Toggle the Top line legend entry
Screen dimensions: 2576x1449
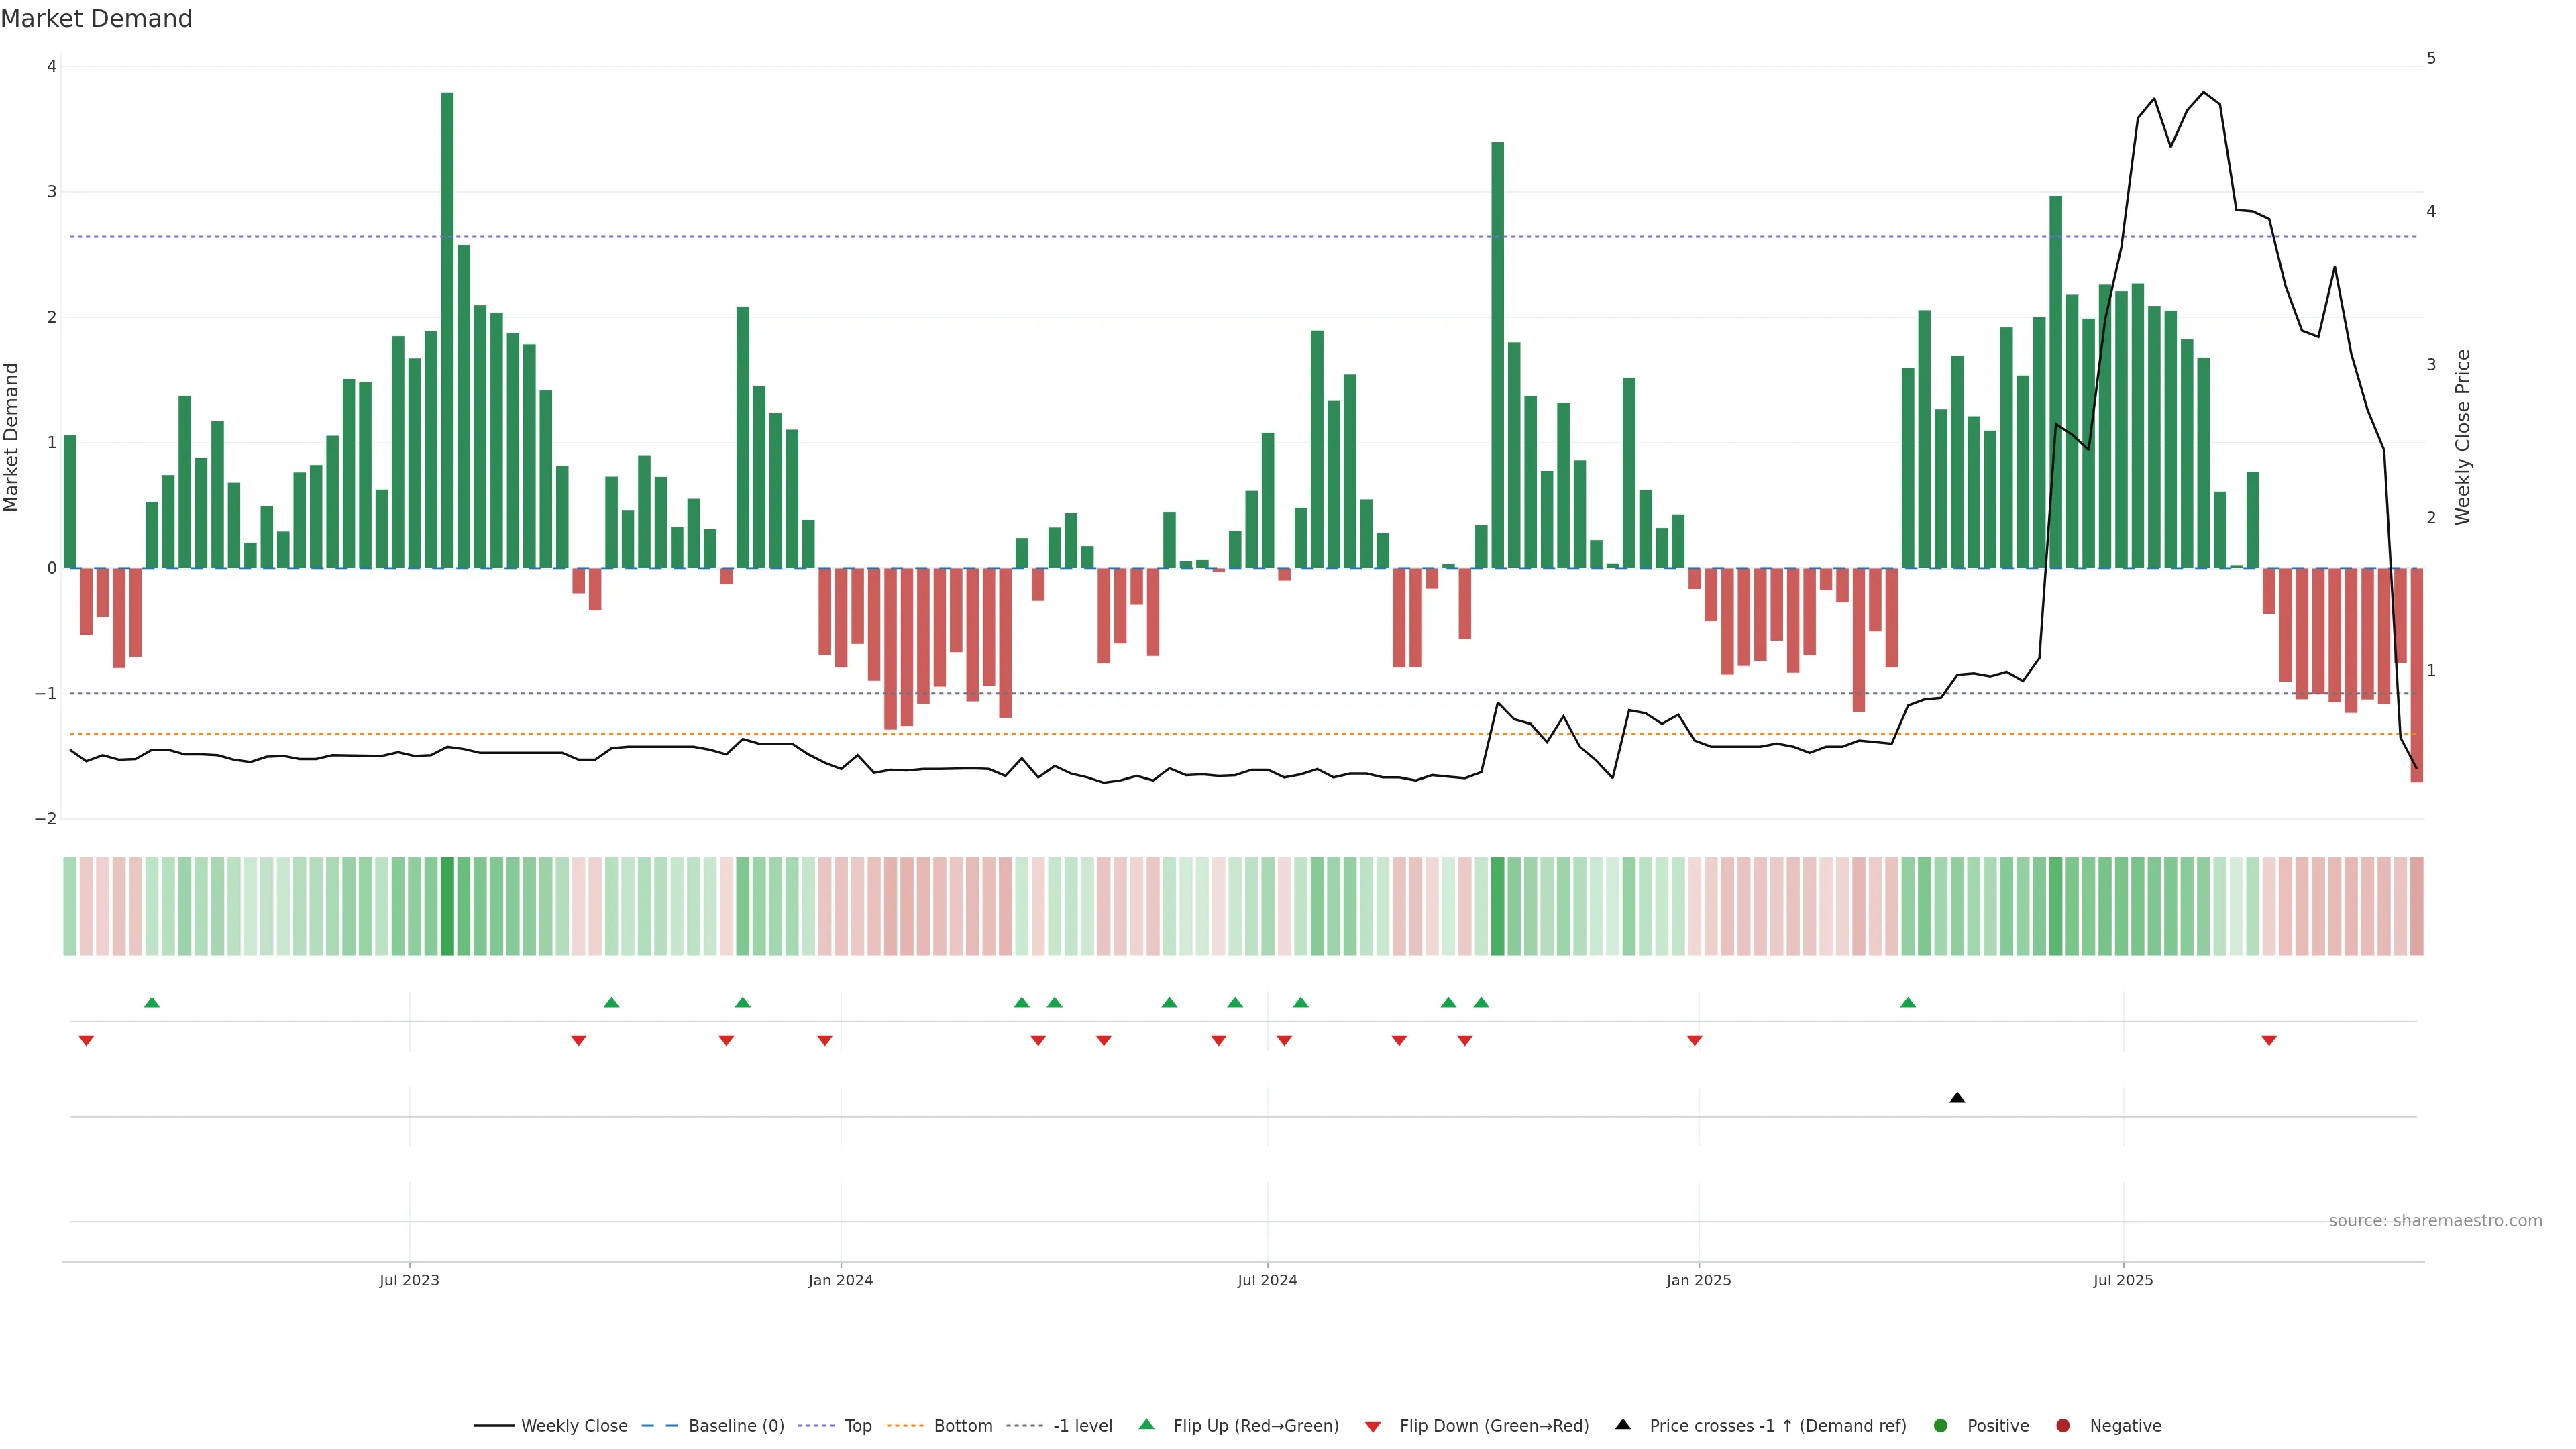click(857, 1425)
